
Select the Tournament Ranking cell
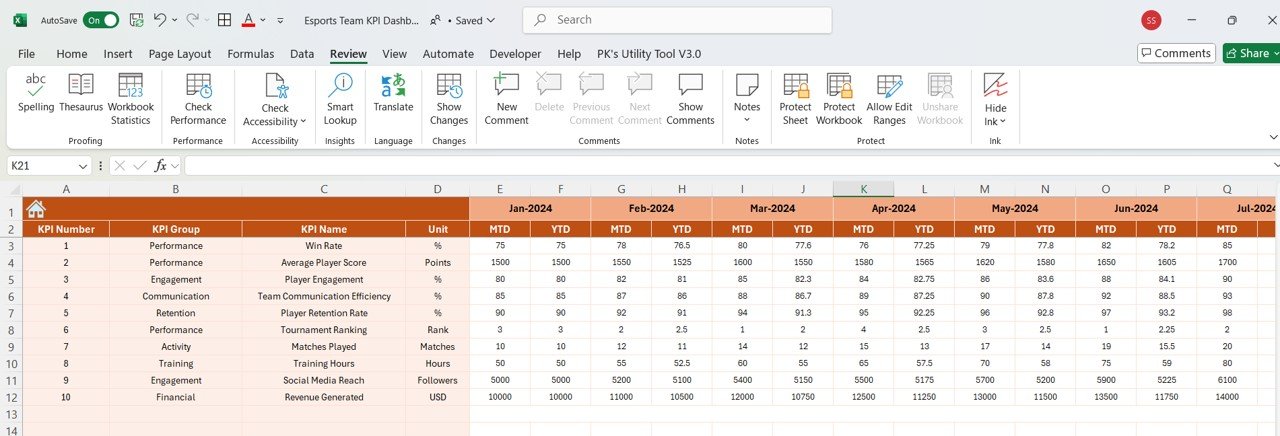click(x=324, y=330)
